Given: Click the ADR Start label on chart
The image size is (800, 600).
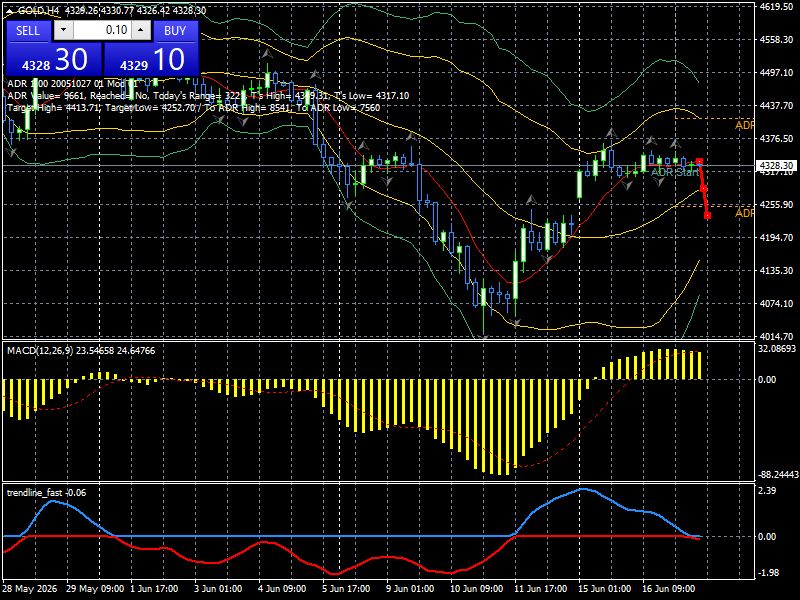Looking at the screenshot, I should click(x=674, y=172).
